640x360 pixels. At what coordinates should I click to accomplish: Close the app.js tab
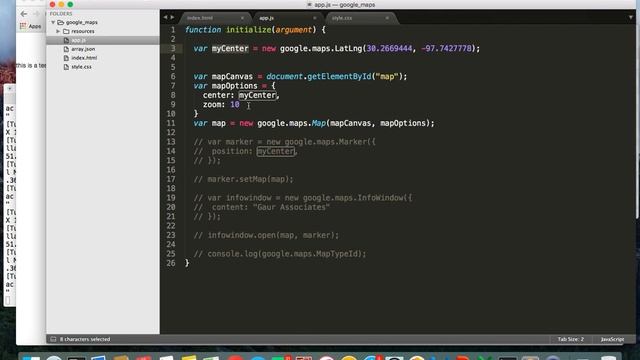(x=314, y=18)
